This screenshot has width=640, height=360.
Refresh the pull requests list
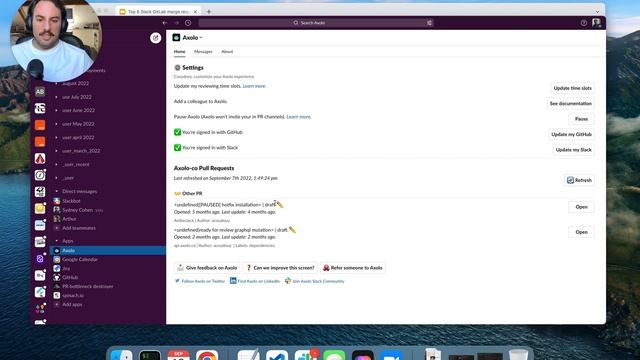[x=579, y=180]
